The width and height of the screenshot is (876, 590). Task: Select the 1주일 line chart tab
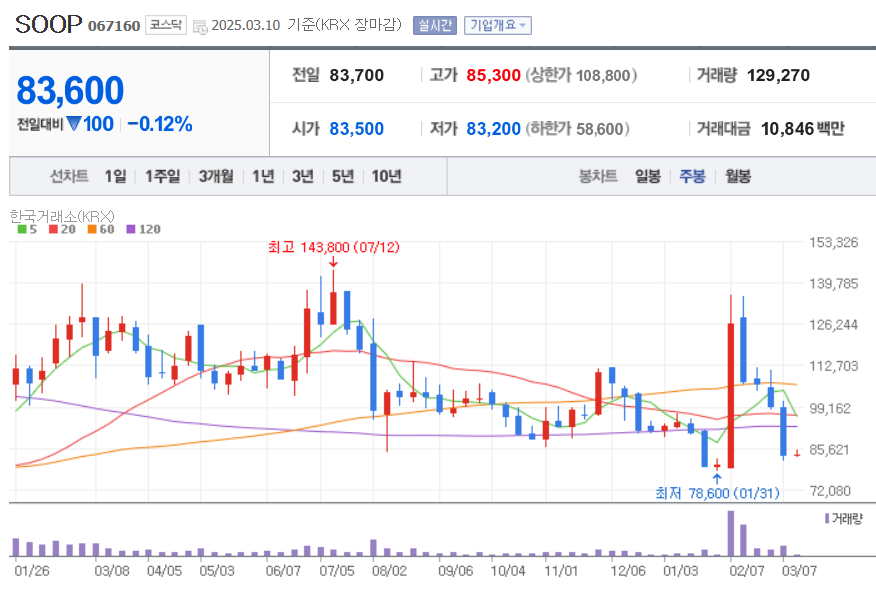(163, 177)
